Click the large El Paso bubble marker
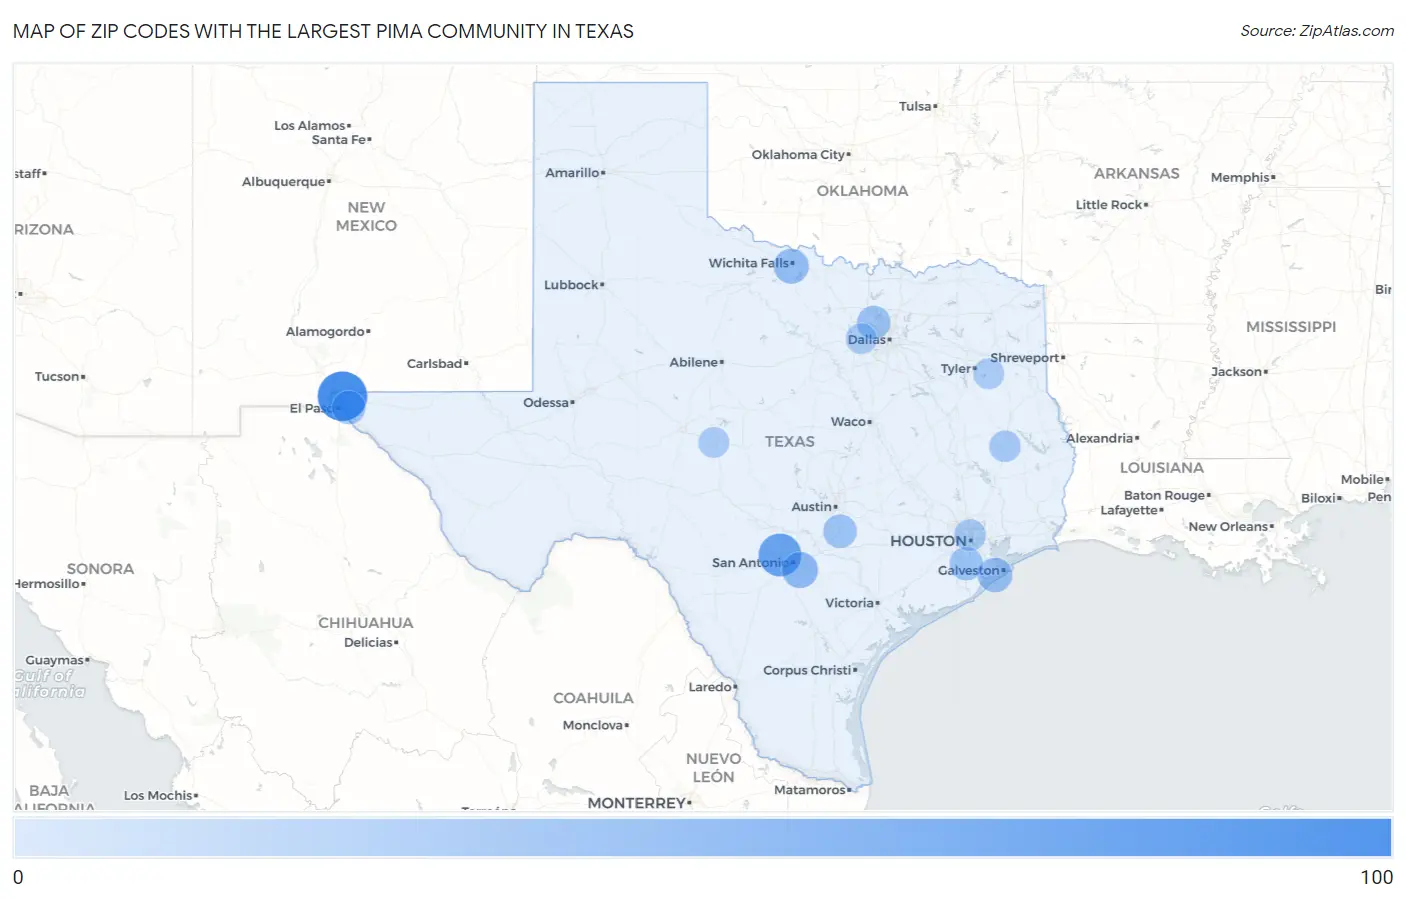1406x899 pixels. pyautogui.click(x=342, y=395)
